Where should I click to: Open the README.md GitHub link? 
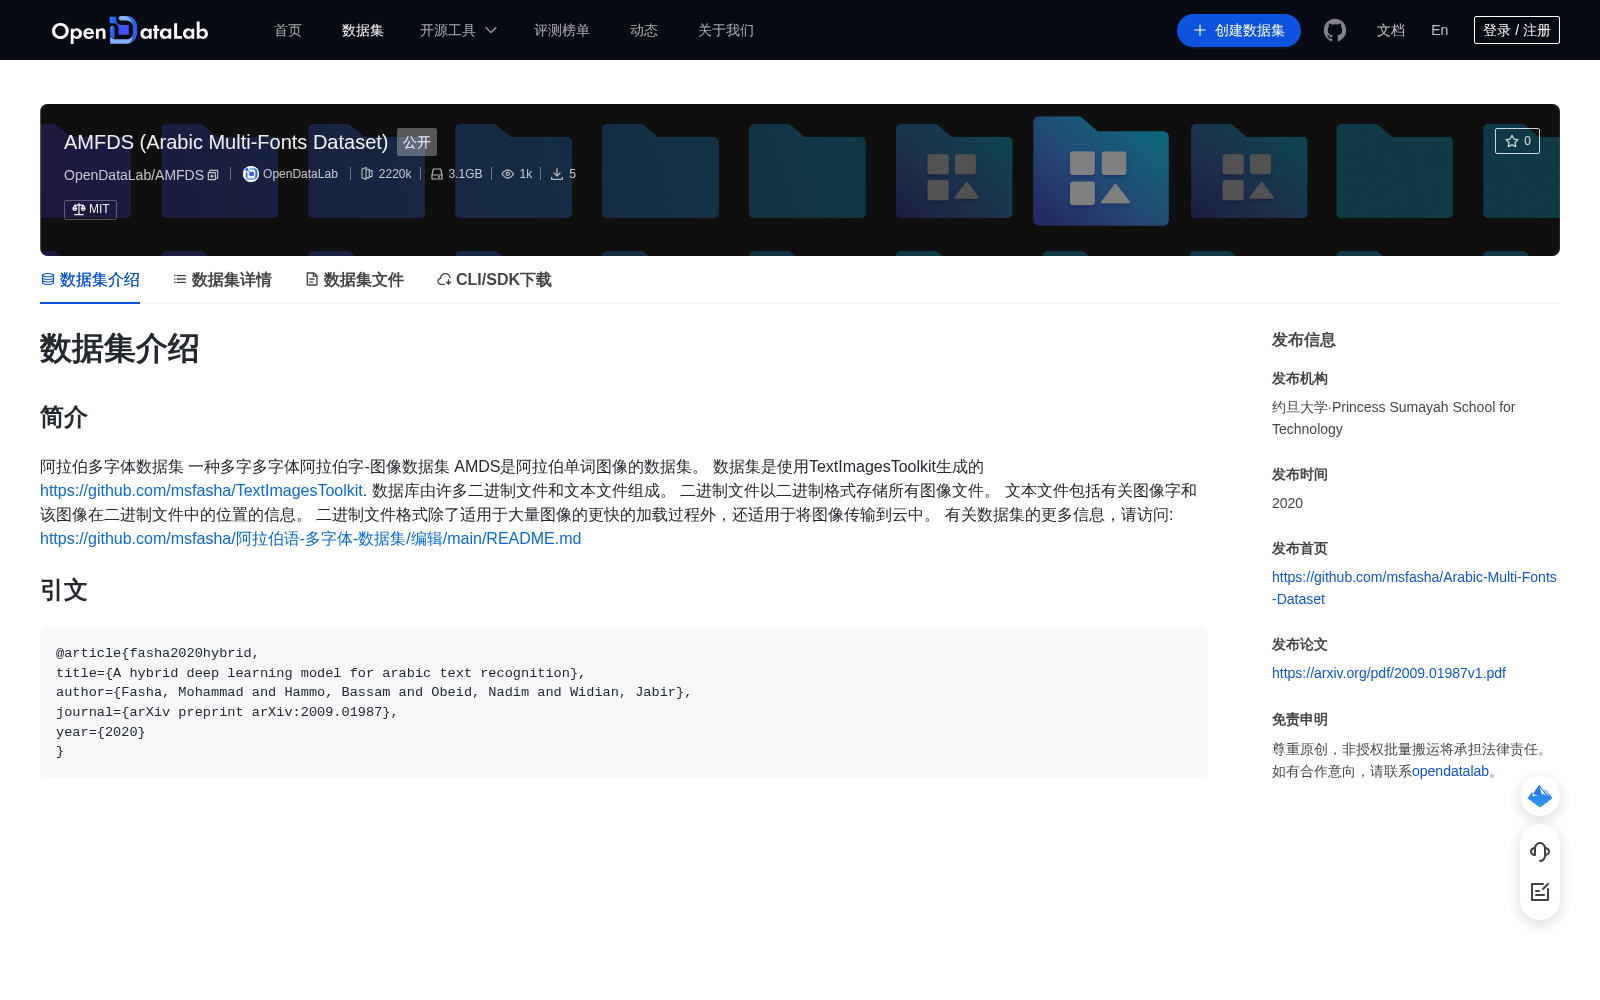[310, 539]
